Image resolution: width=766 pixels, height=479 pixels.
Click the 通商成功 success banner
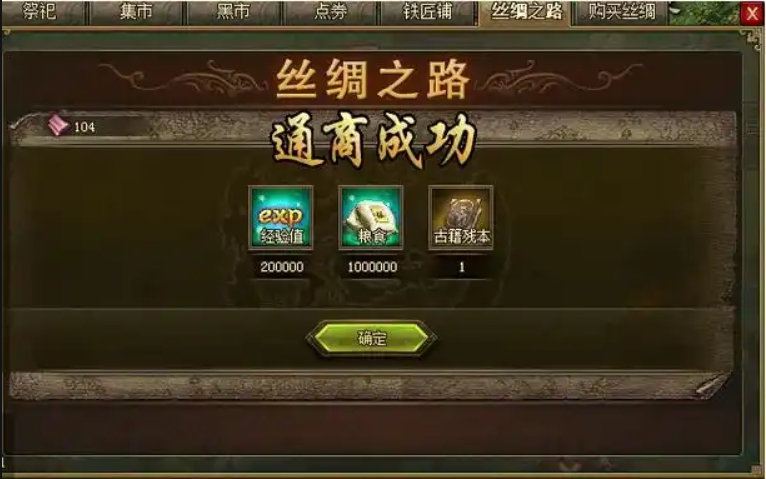pyautogui.click(x=373, y=139)
